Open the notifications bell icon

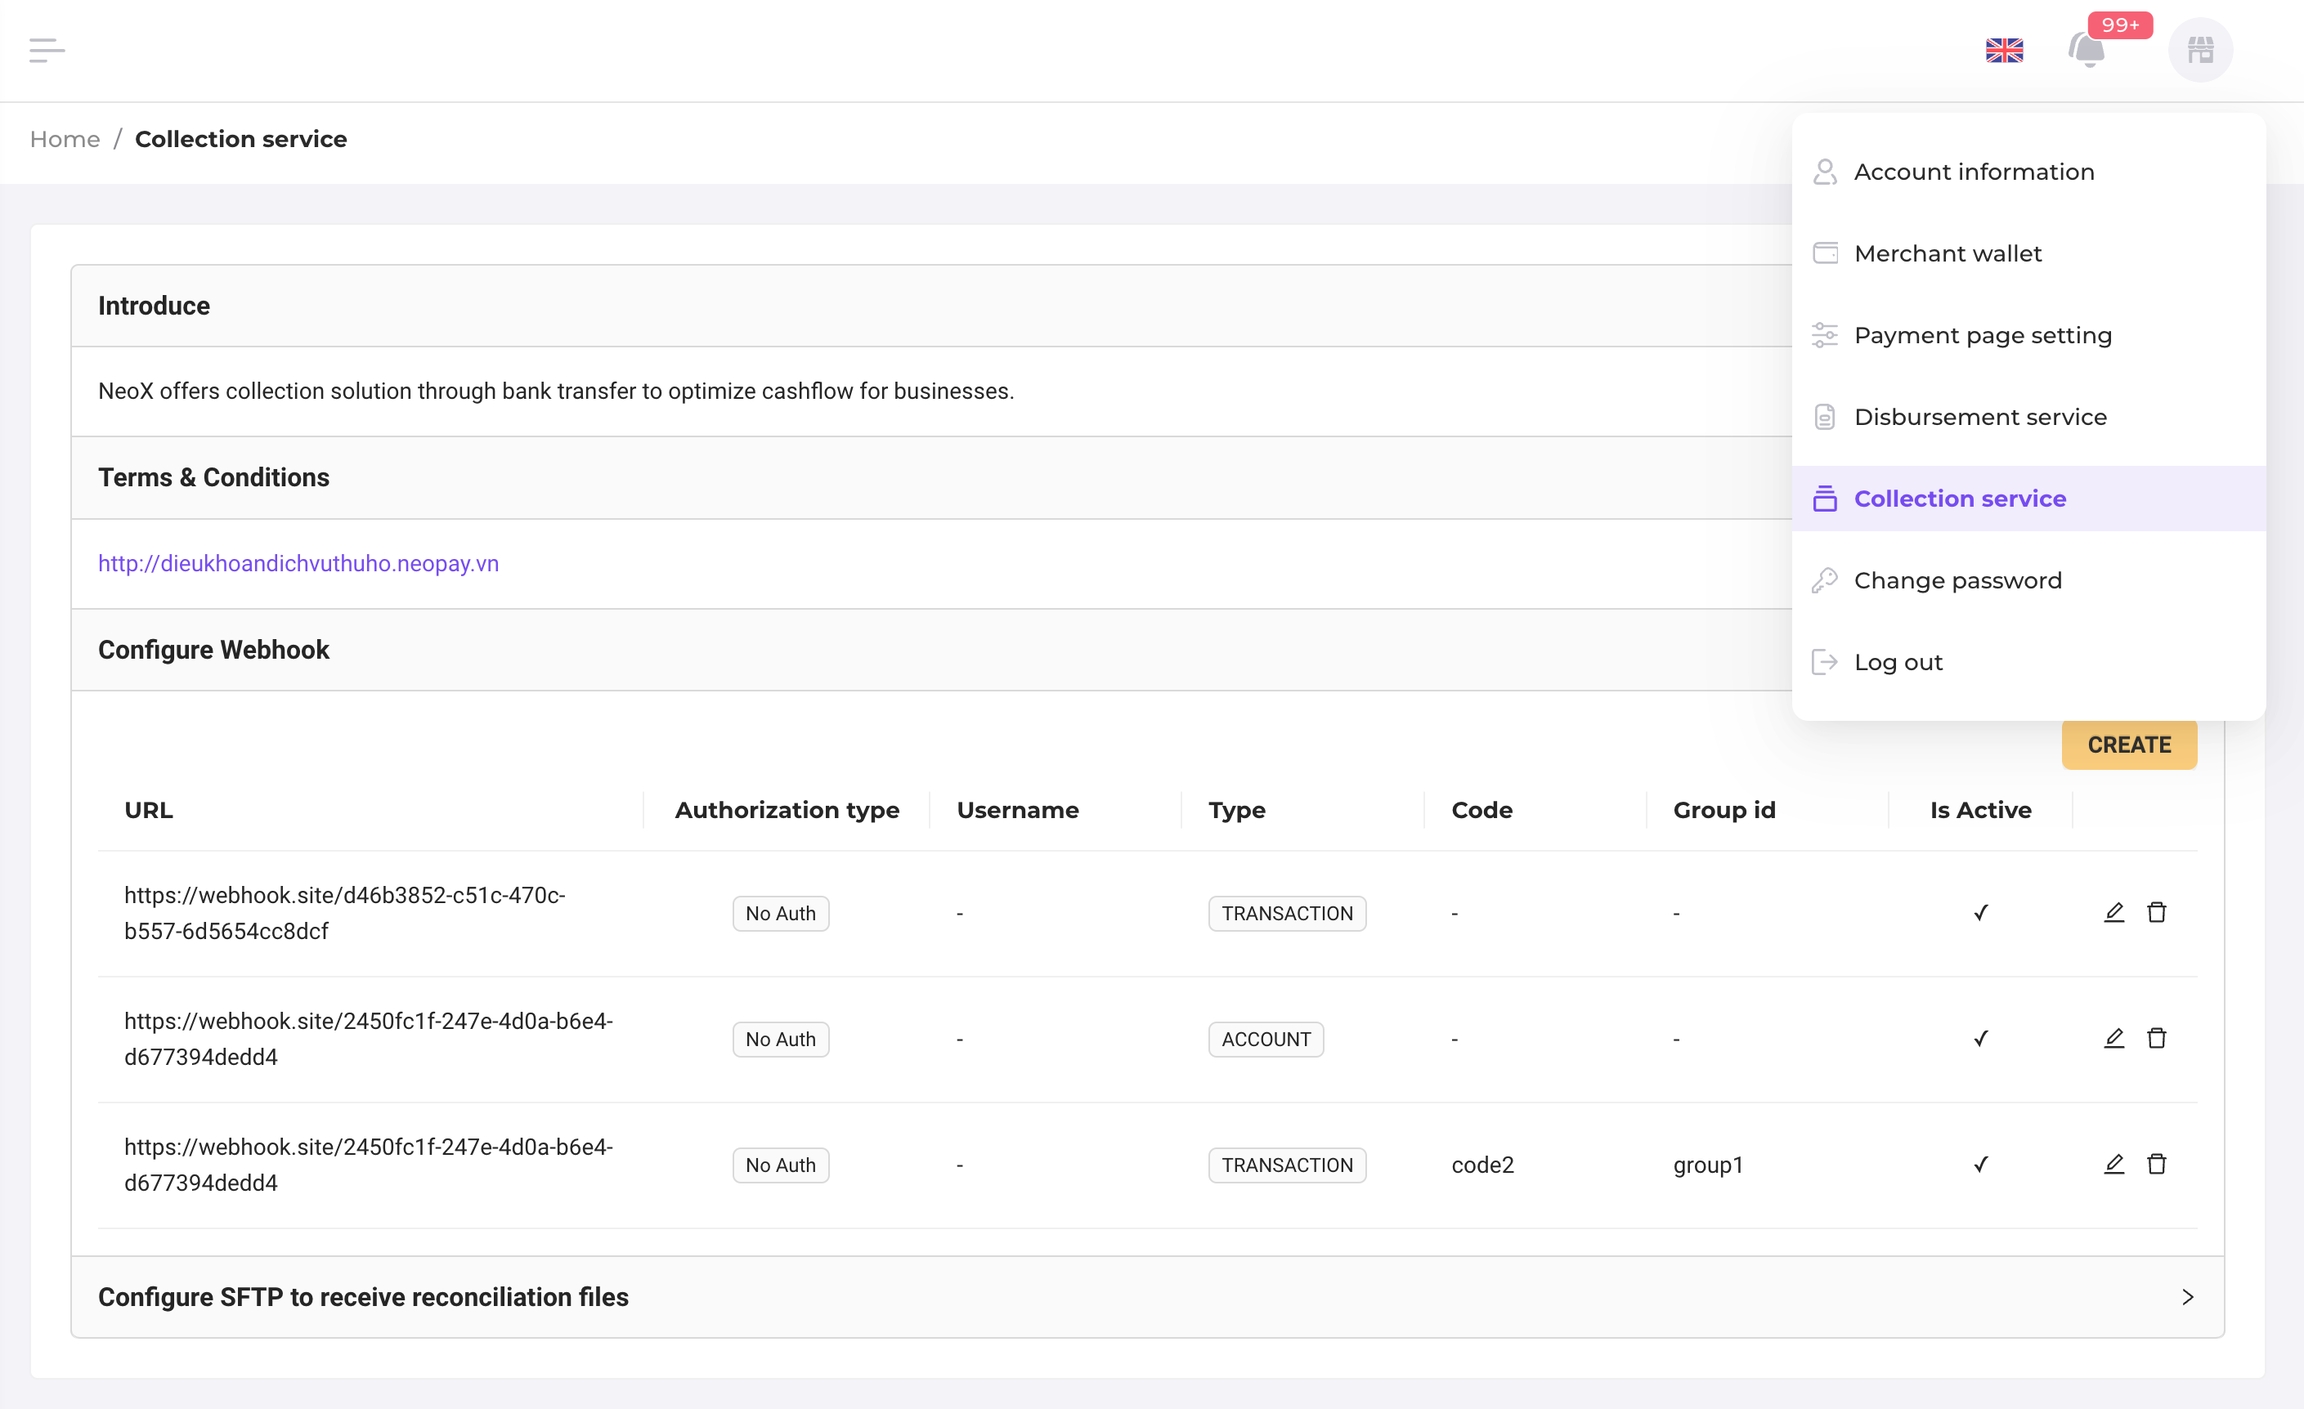point(2087,50)
